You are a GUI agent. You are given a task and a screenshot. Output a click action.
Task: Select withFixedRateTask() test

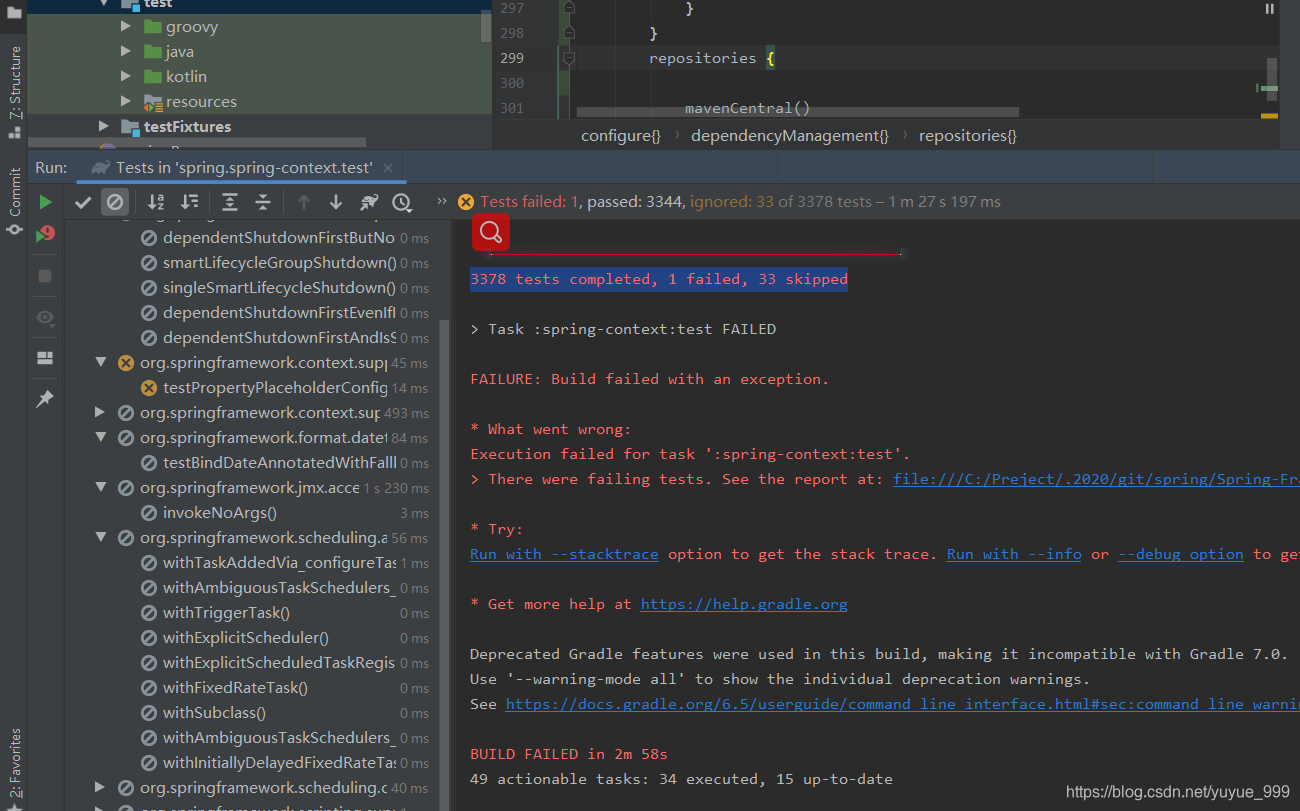[x=235, y=688]
